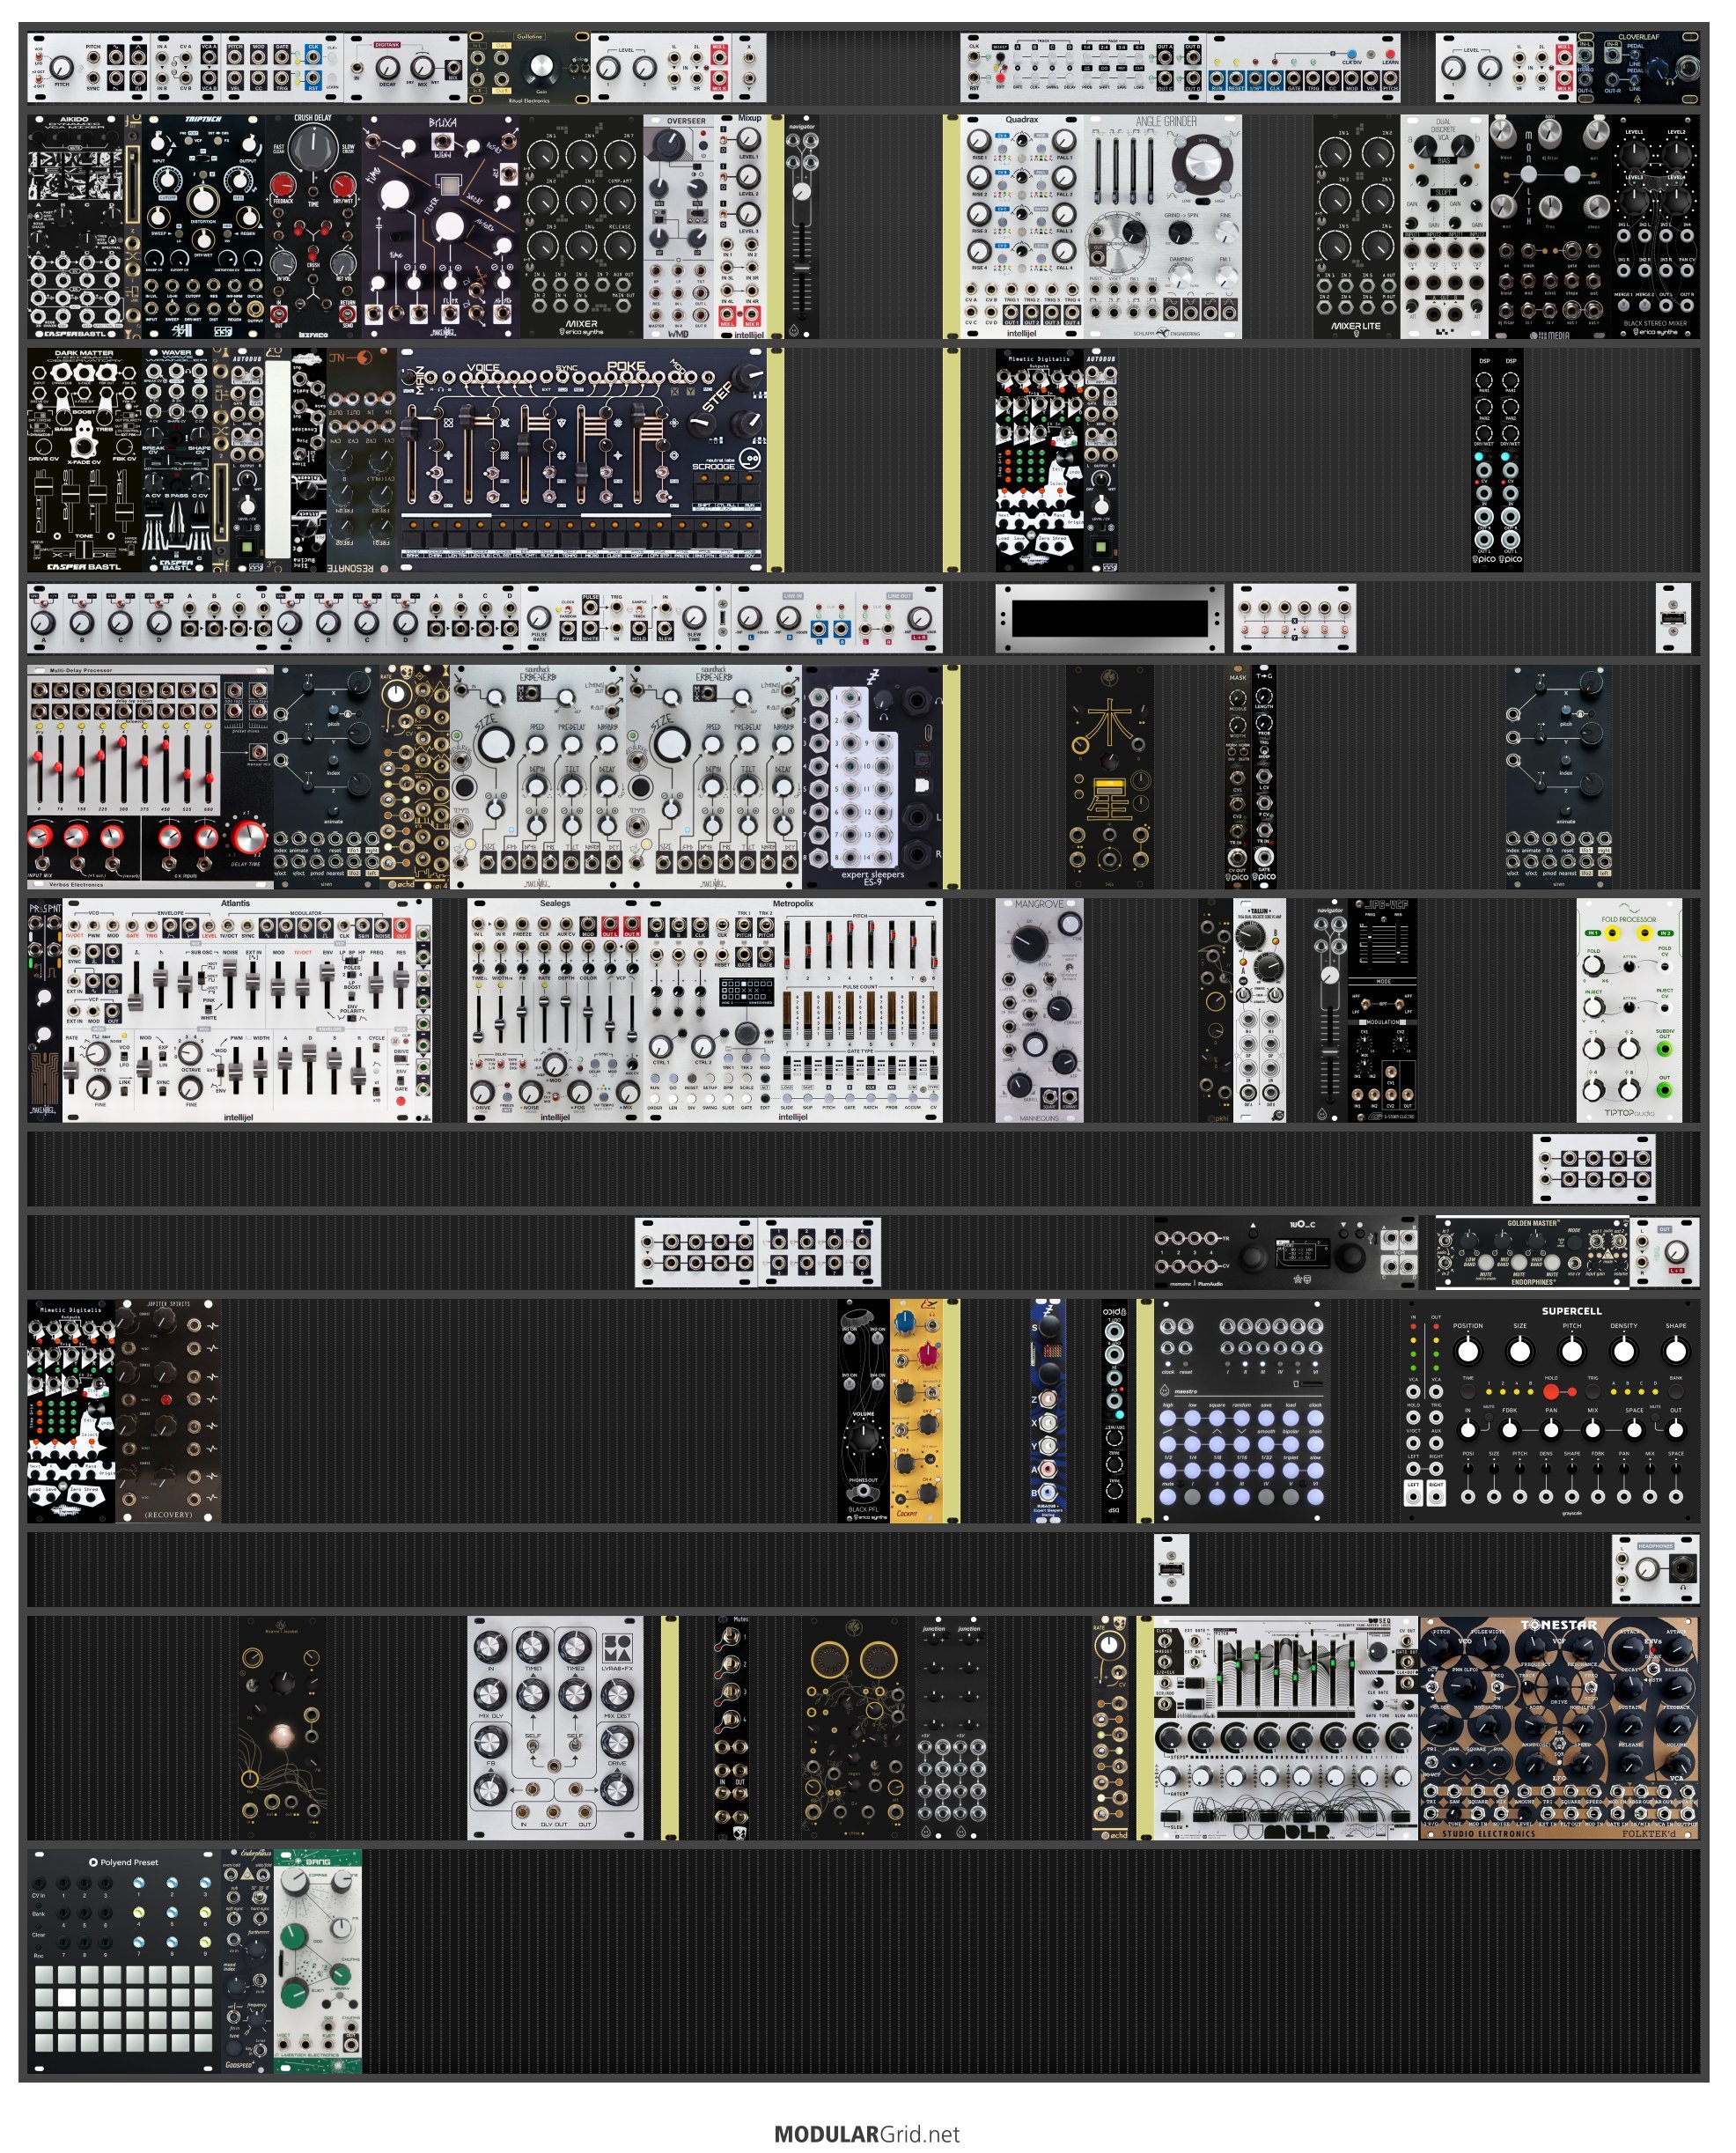Screen dimensions: 1736x2153
Task: Select the Befaco Crush Delay module
Action: [x=313, y=226]
